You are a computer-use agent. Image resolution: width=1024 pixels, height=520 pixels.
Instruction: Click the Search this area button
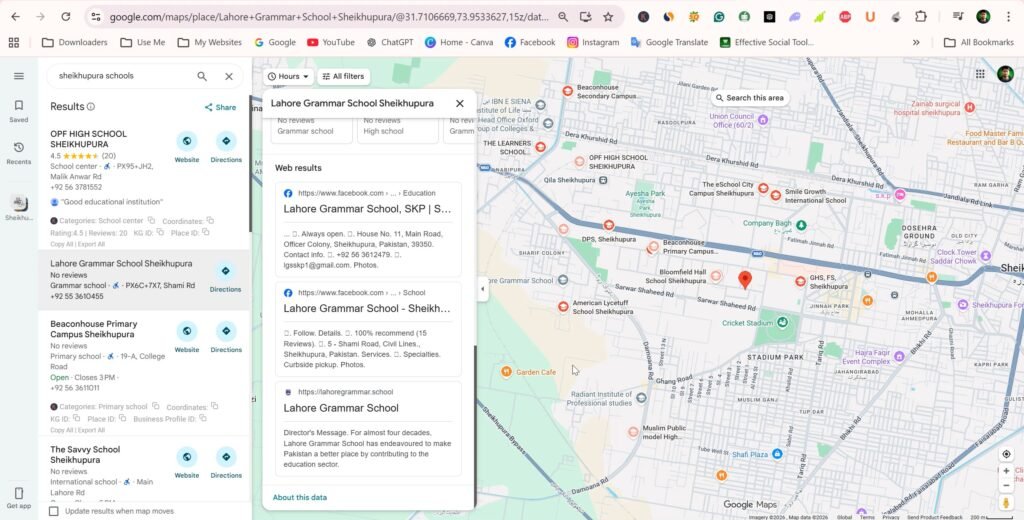[749, 98]
